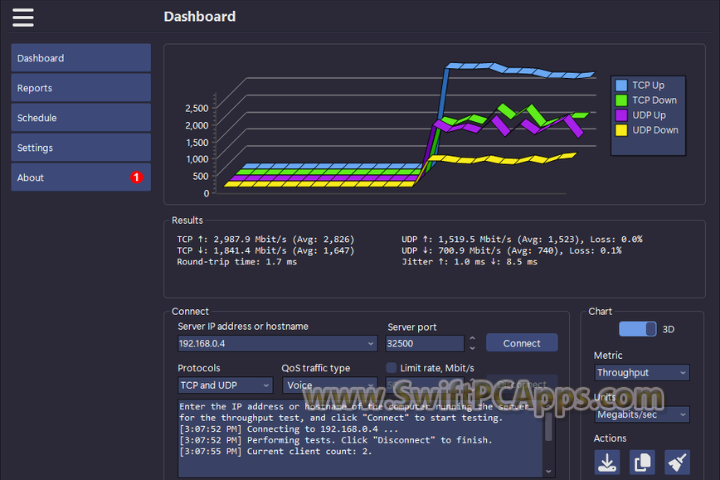This screenshot has width=720, height=480.
Task: Toggle the 3D chart switch
Action: (x=637, y=329)
